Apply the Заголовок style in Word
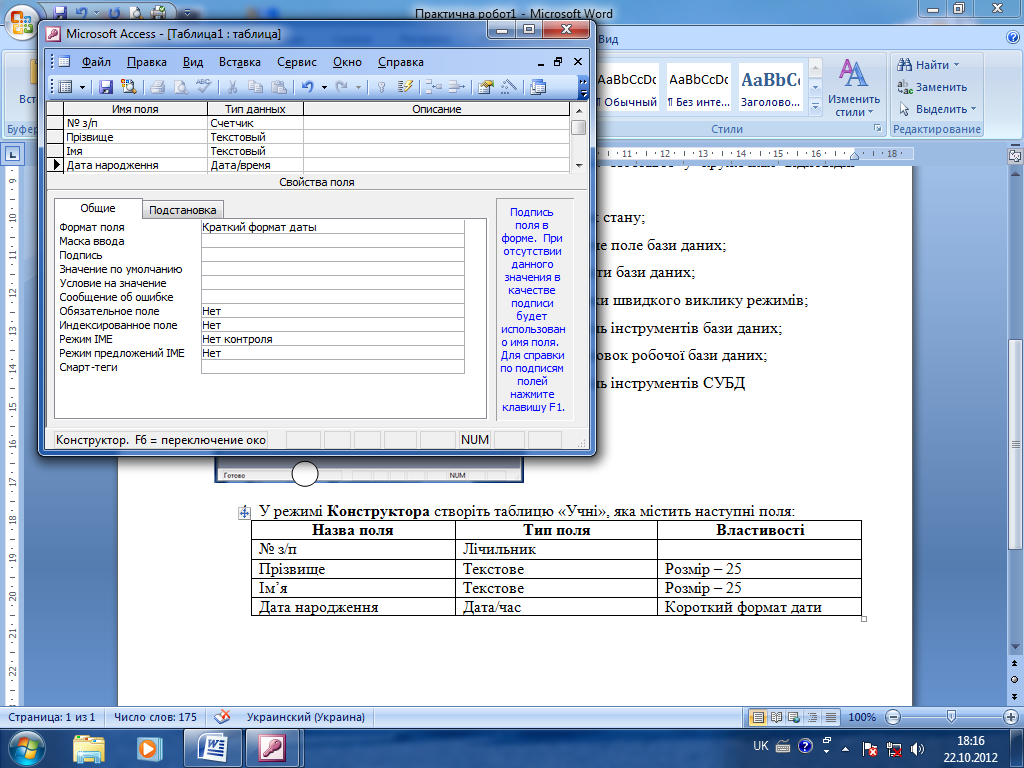Image resolution: width=1024 pixels, height=768 pixels. pos(770,88)
